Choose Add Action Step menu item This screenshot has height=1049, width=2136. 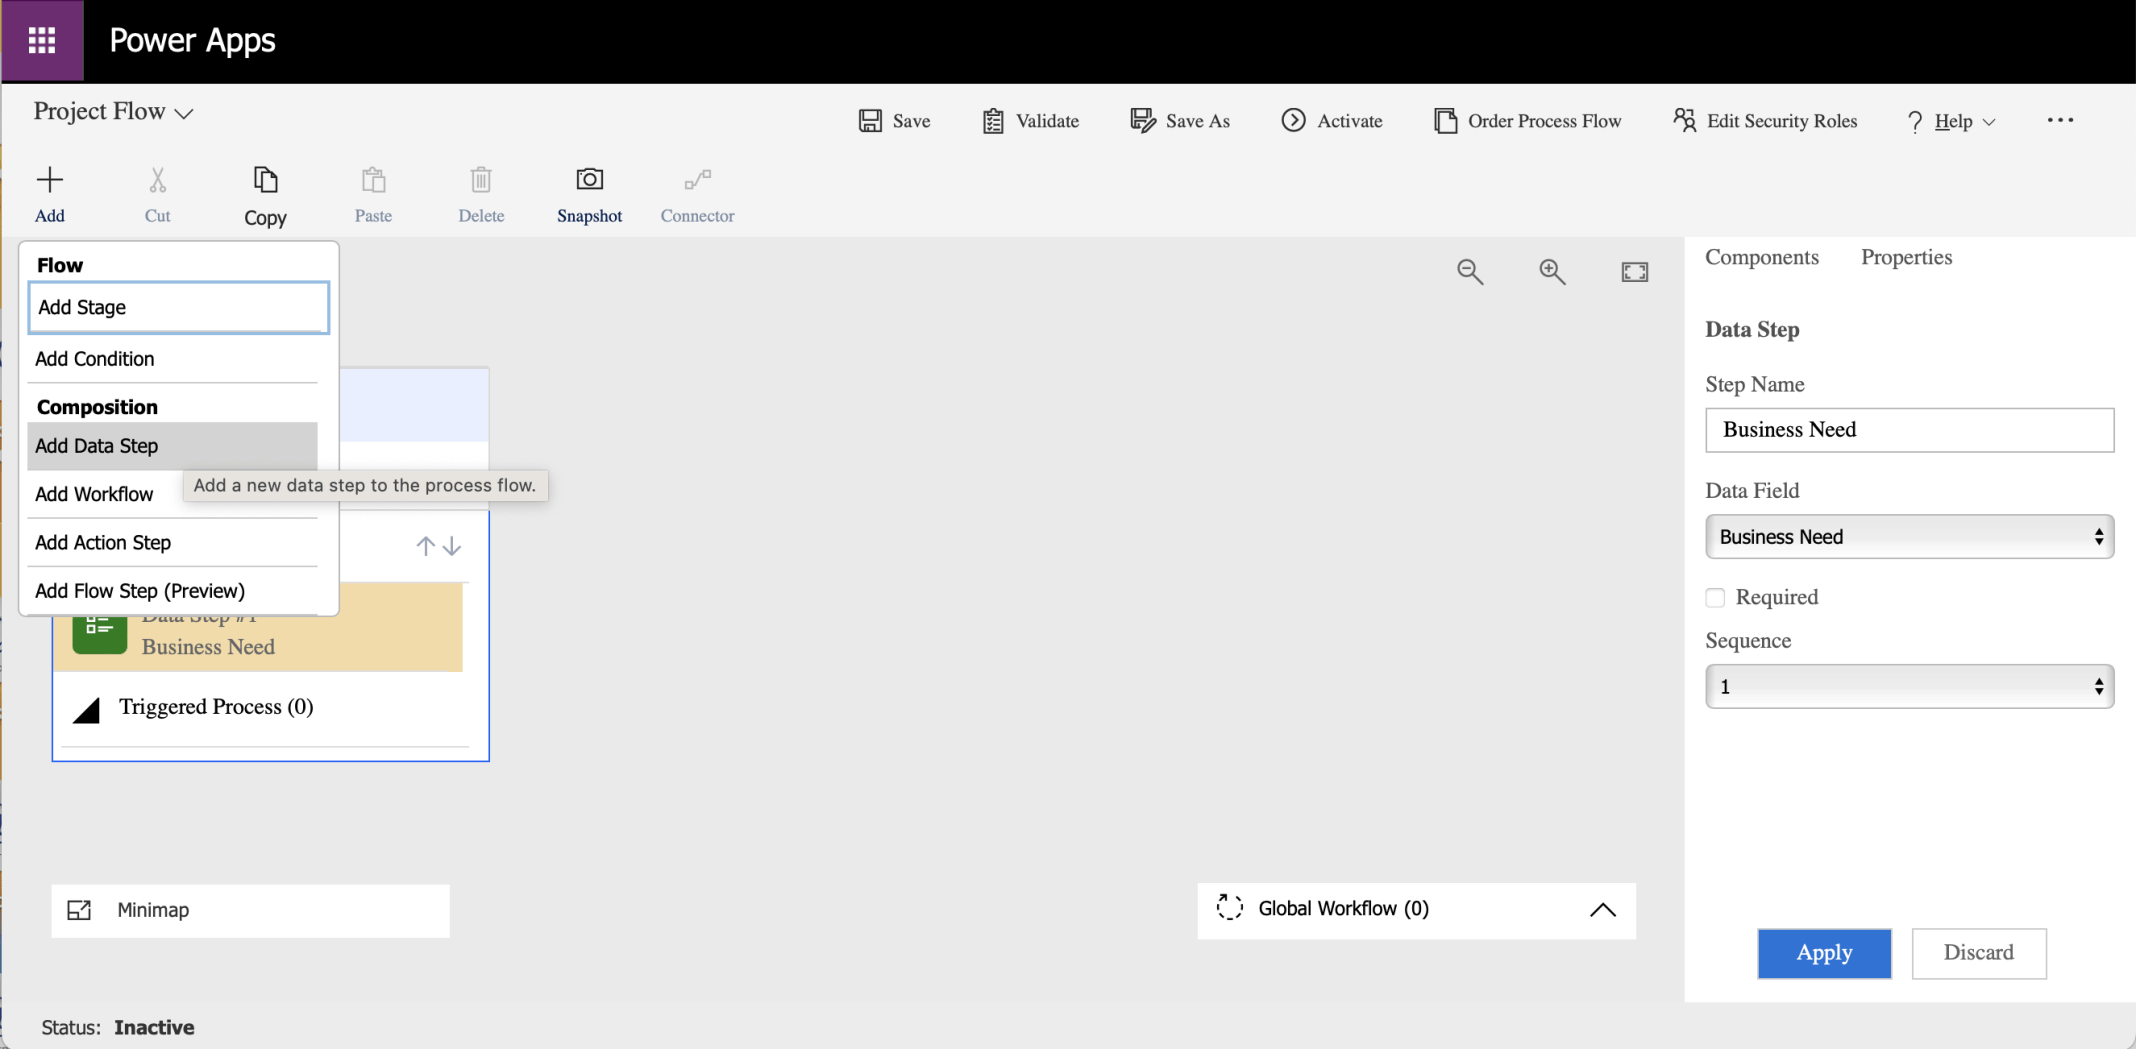click(x=103, y=543)
